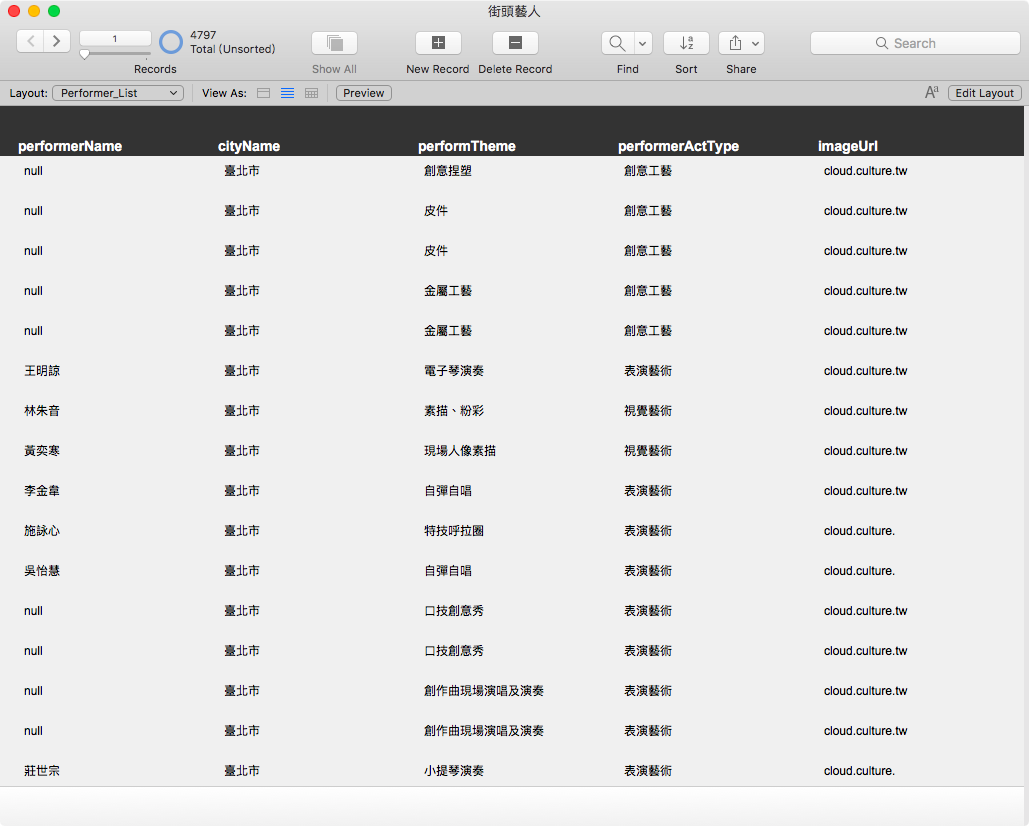Click the imageUrl column header
The height and width of the screenshot is (826, 1029).
[x=847, y=146]
